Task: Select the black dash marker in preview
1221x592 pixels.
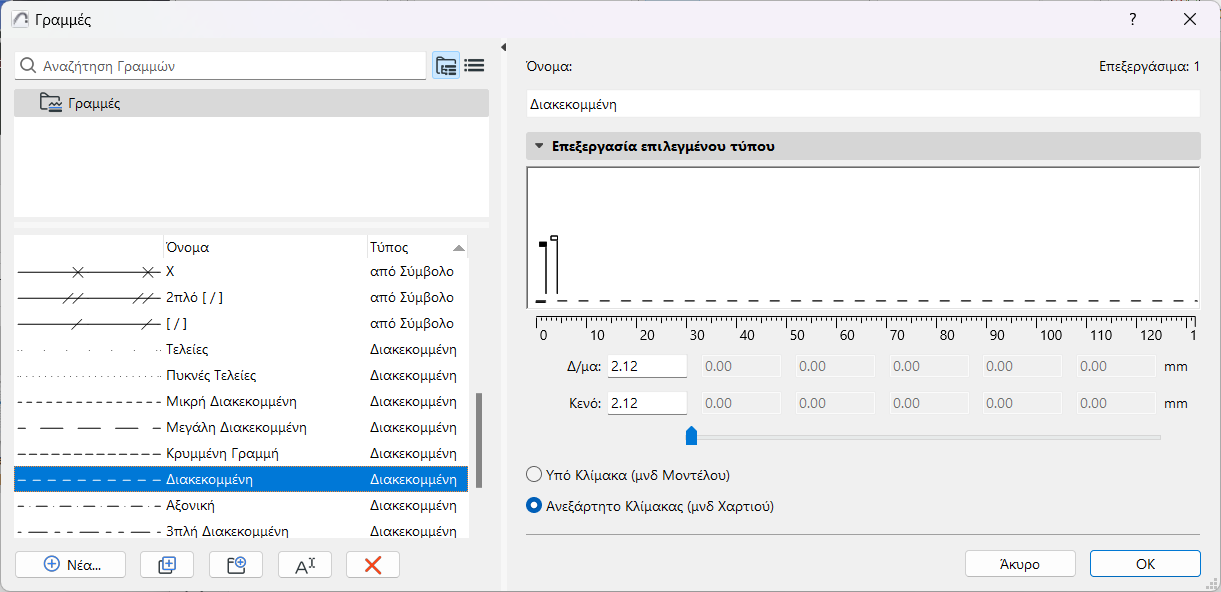Action: (543, 244)
